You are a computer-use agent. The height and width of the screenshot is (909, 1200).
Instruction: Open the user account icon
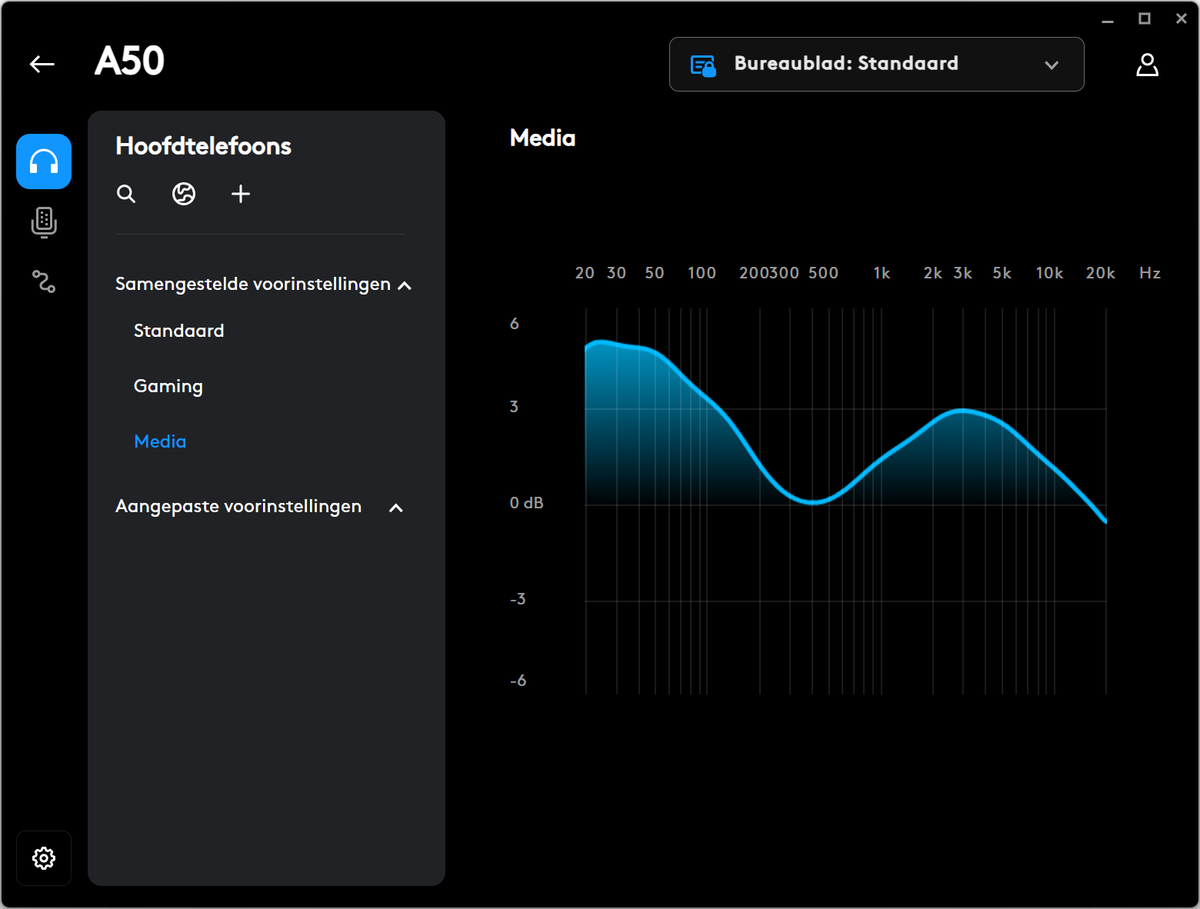1147,65
